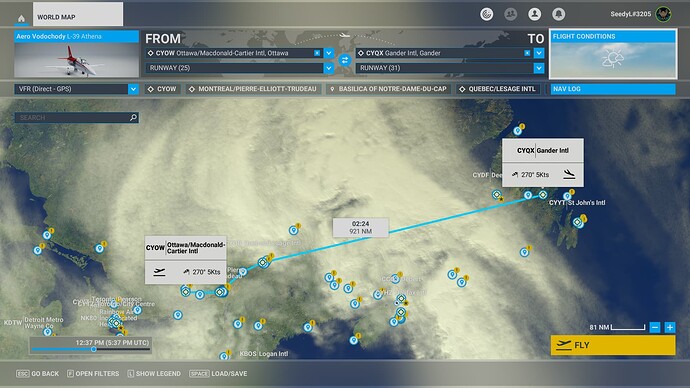Select the QUEBEC/LESAGE INTL waypoint
690x388 pixels.
(498, 89)
